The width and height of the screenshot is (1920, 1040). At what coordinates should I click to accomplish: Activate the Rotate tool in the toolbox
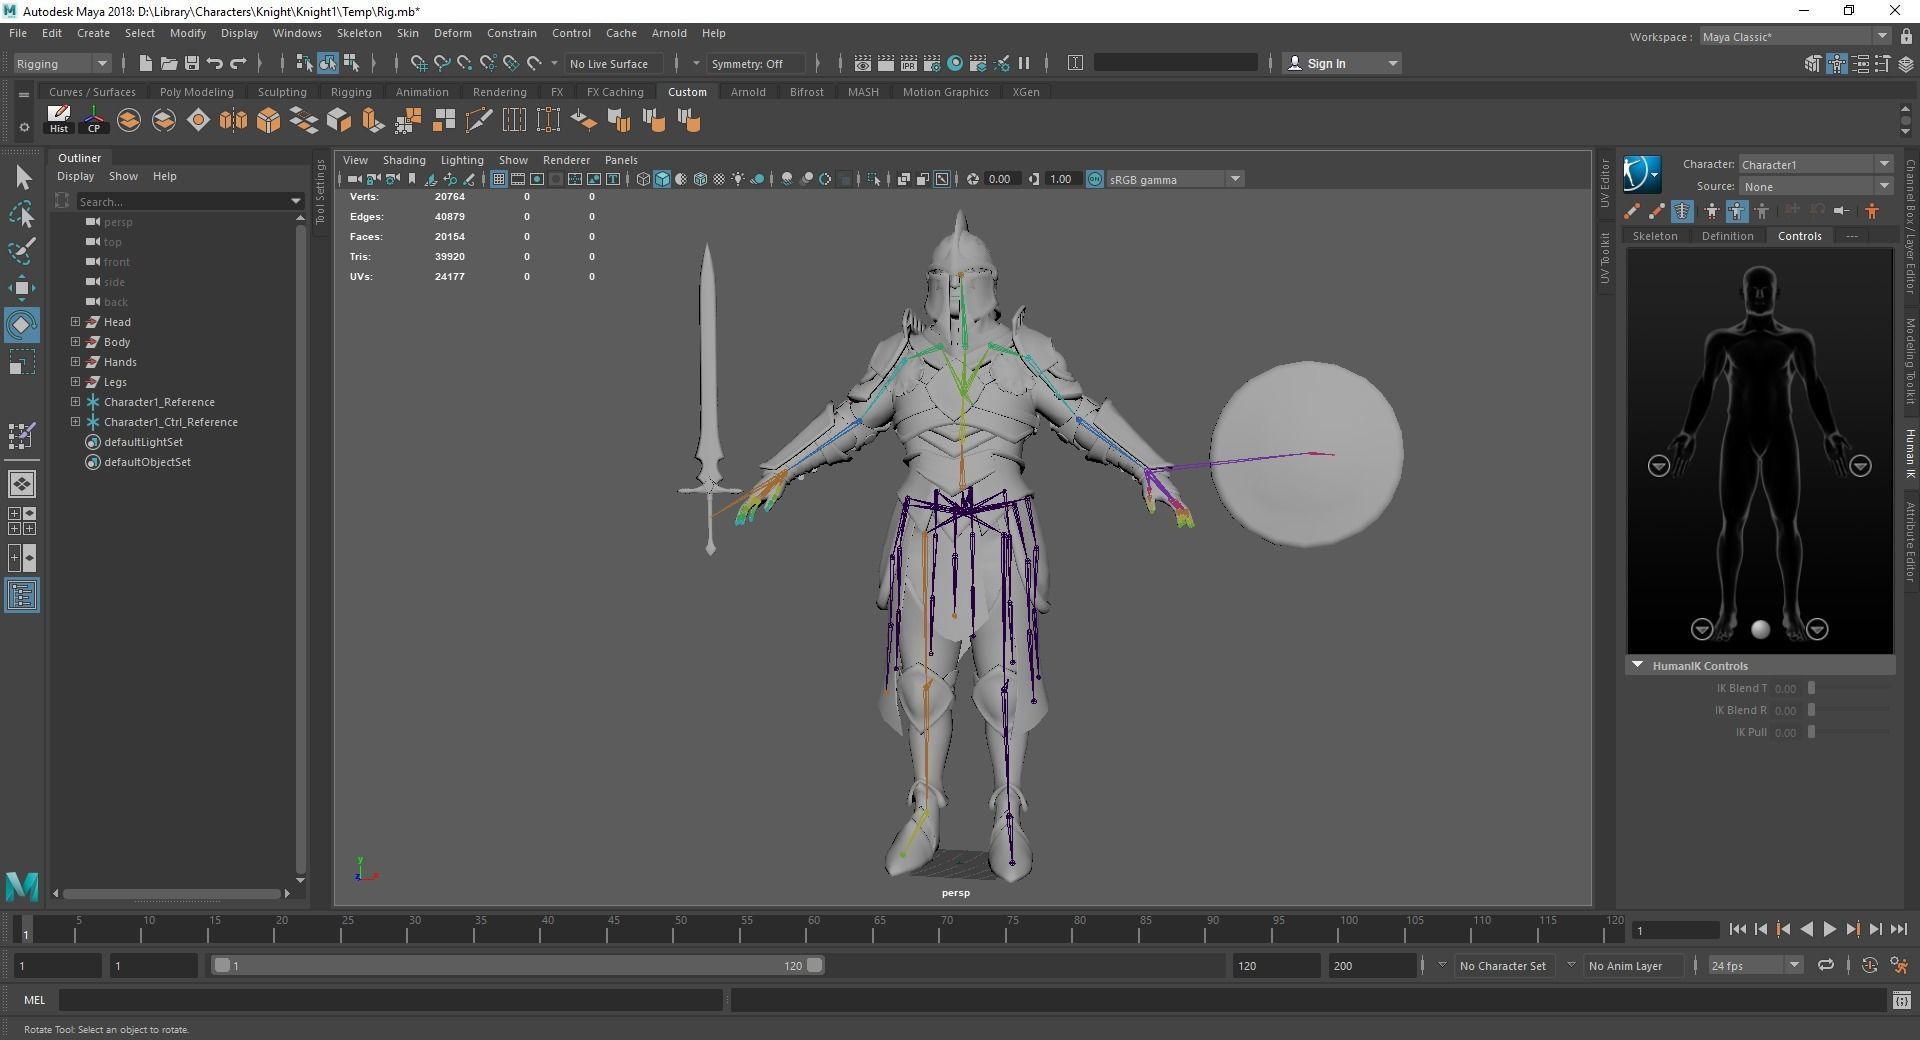tap(22, 325)
